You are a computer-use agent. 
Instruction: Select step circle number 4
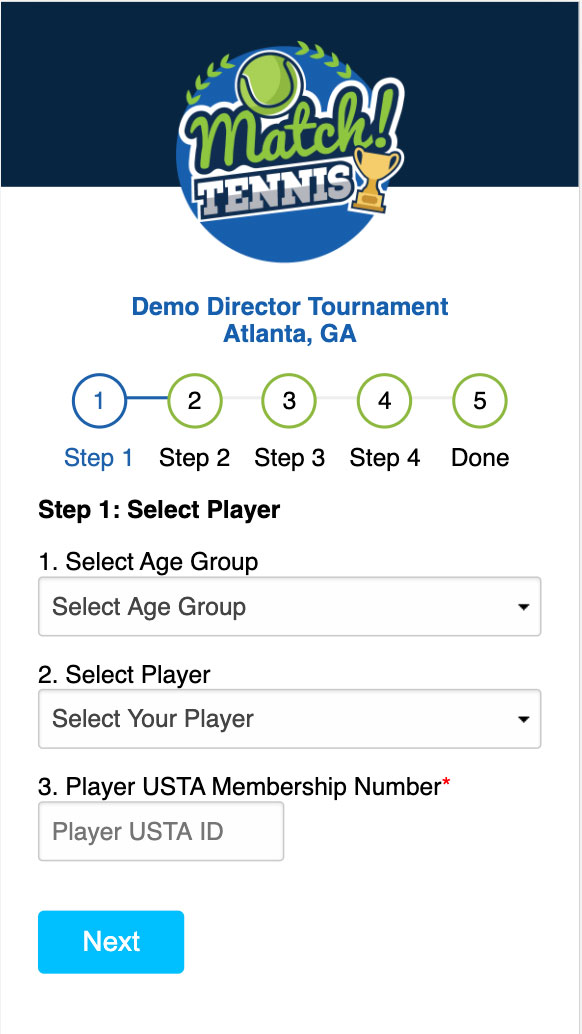tap(384, 400)
